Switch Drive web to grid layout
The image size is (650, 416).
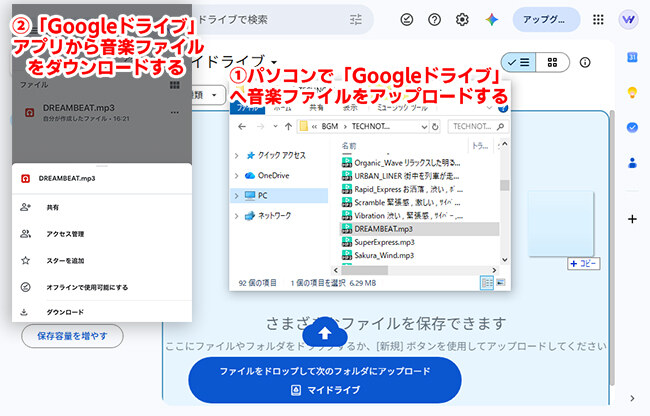(552, 63)
